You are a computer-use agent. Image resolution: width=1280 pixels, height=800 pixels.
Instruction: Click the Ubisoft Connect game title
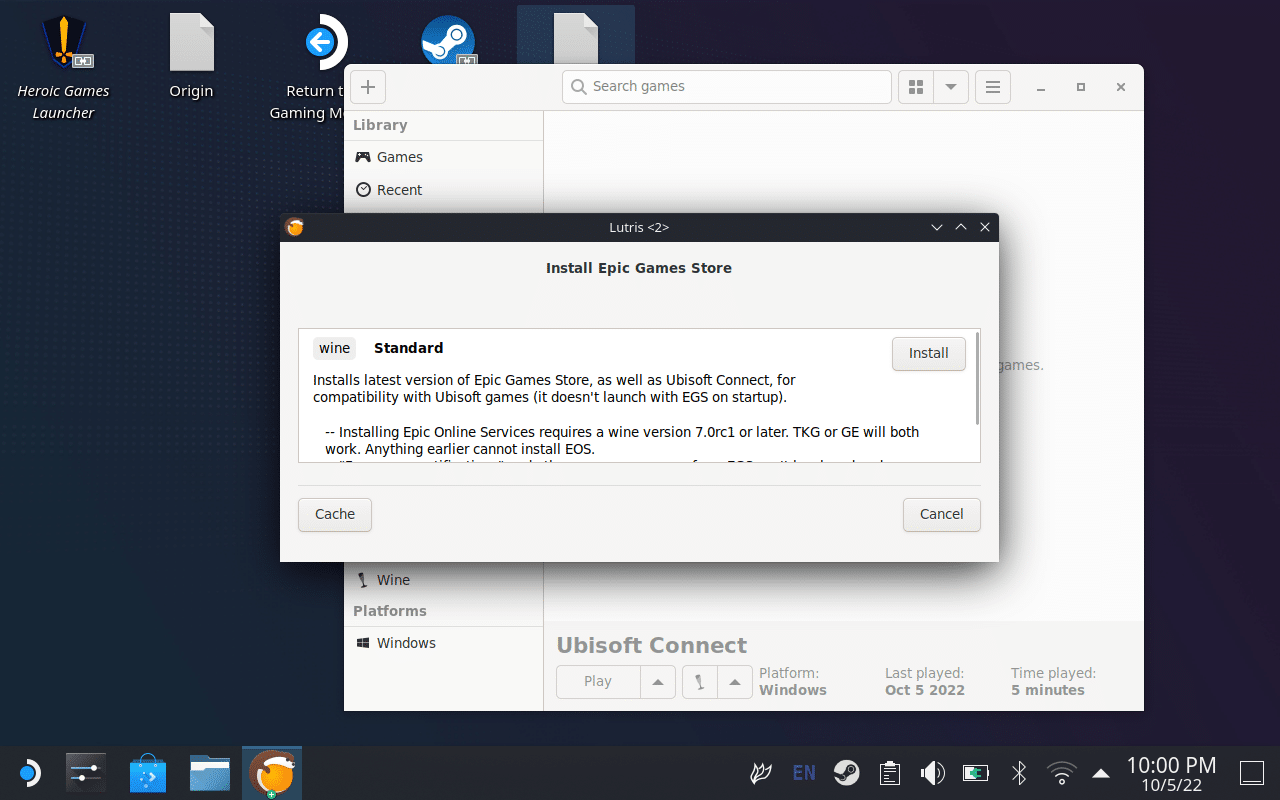652,645
